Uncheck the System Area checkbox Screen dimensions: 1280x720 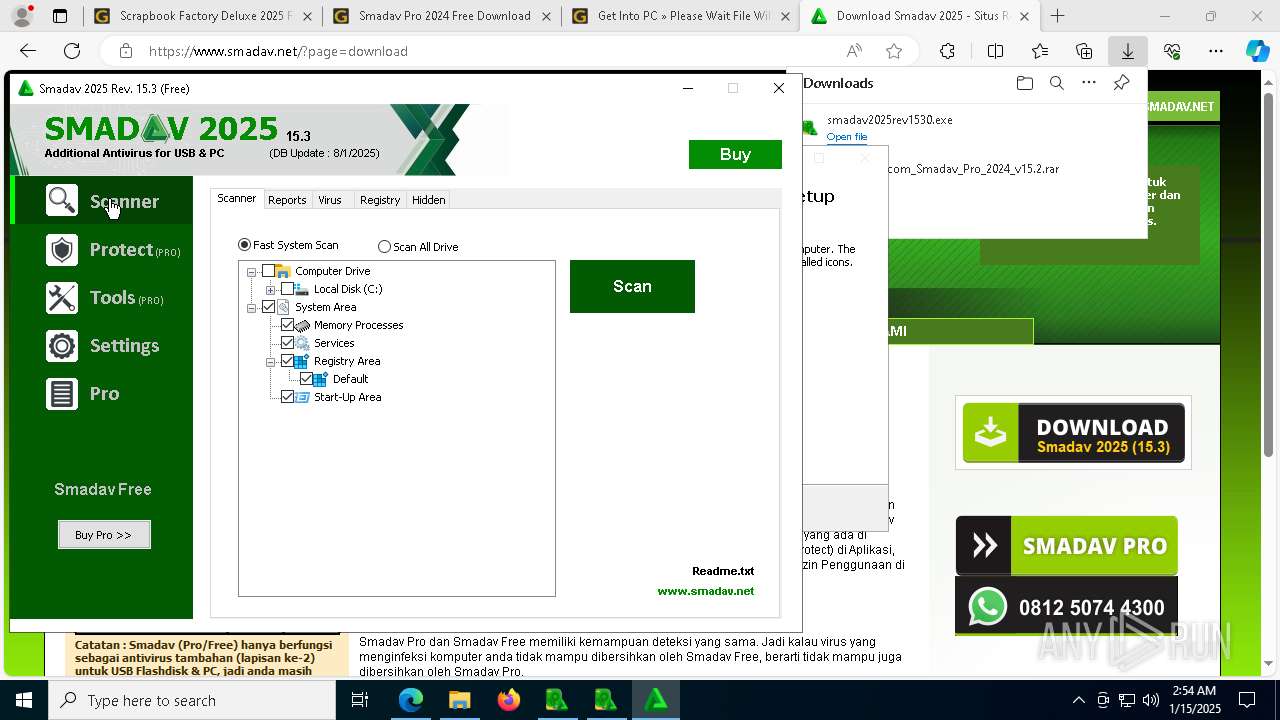tap(268, 307)
